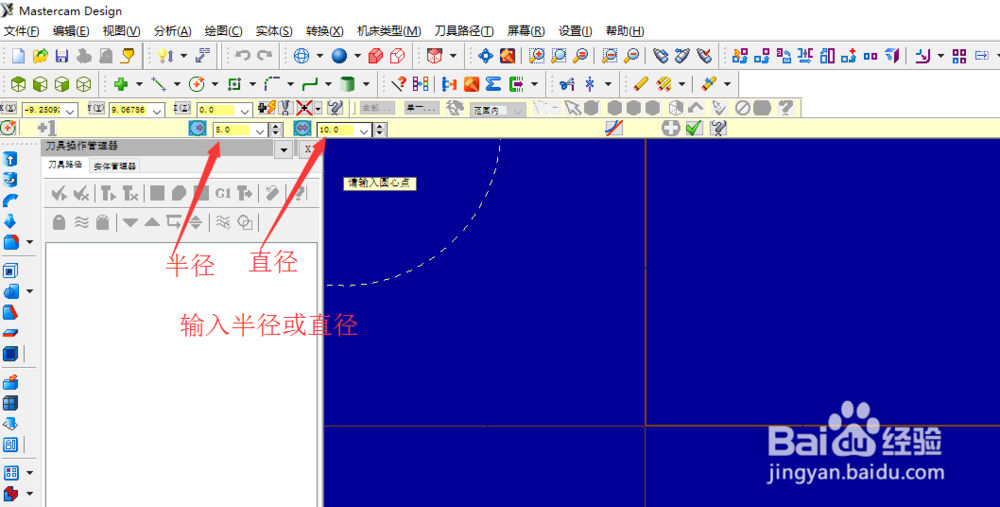Viewport: 1000px width, 507px height.
Task: Switch to the 刀具路径 tab
Action: [65, 165]
